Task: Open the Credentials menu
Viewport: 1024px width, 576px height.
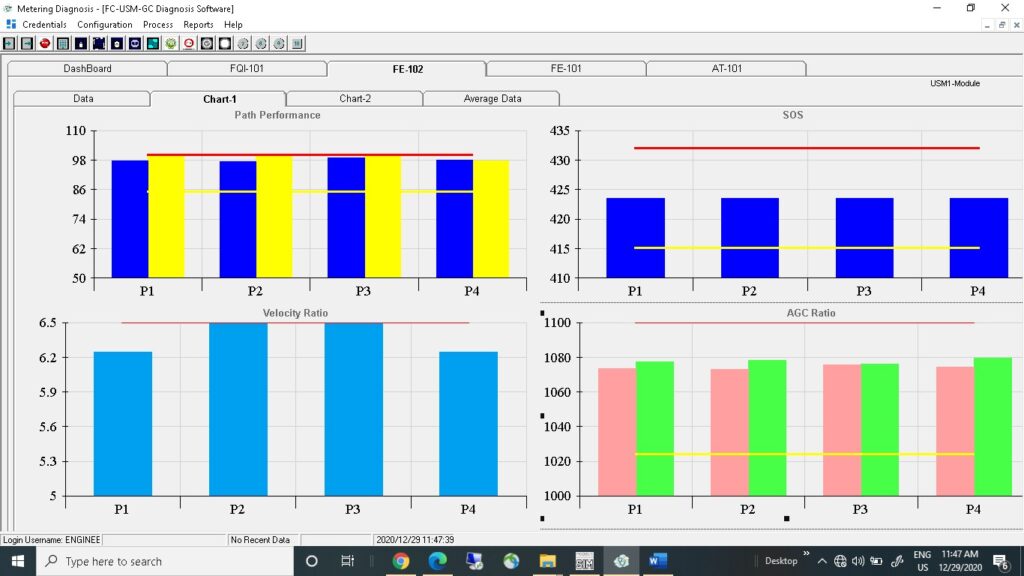Action: [44, 24]
